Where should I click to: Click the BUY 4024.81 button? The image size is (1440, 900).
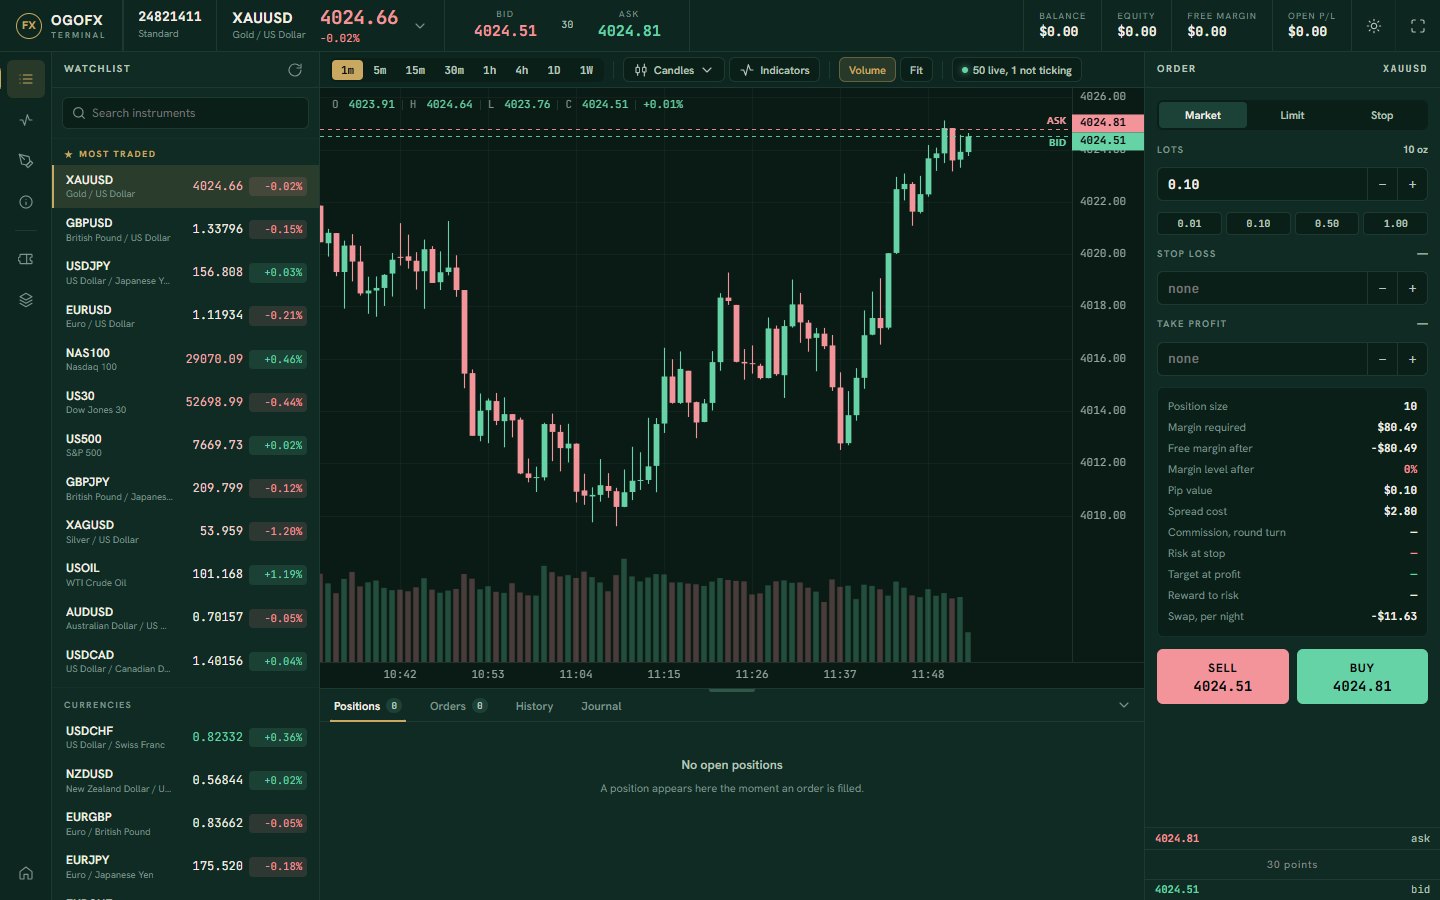(x=1362, y=677)
